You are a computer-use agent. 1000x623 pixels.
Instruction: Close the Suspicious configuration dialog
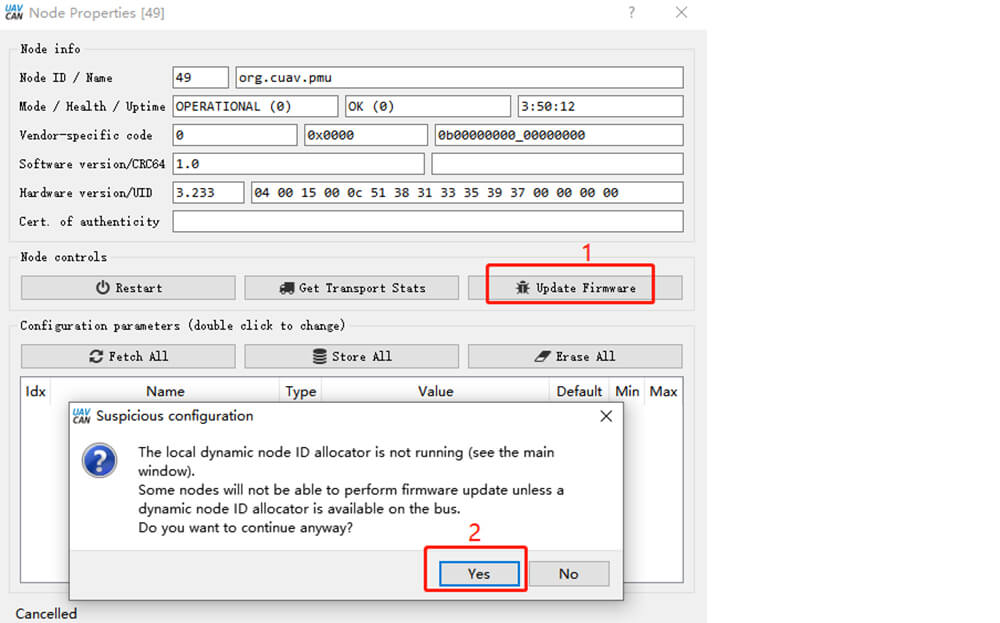(605, 416)
